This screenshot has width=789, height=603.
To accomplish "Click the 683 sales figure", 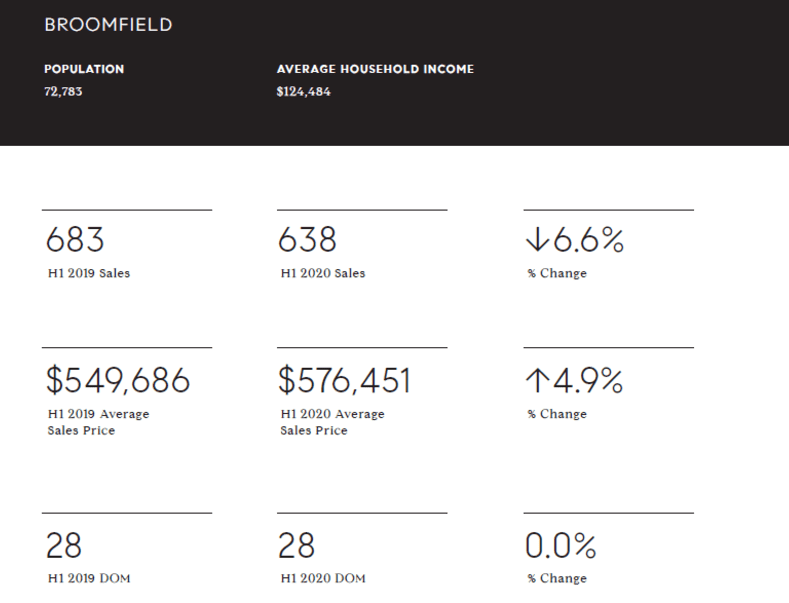I will pos(76,241).
